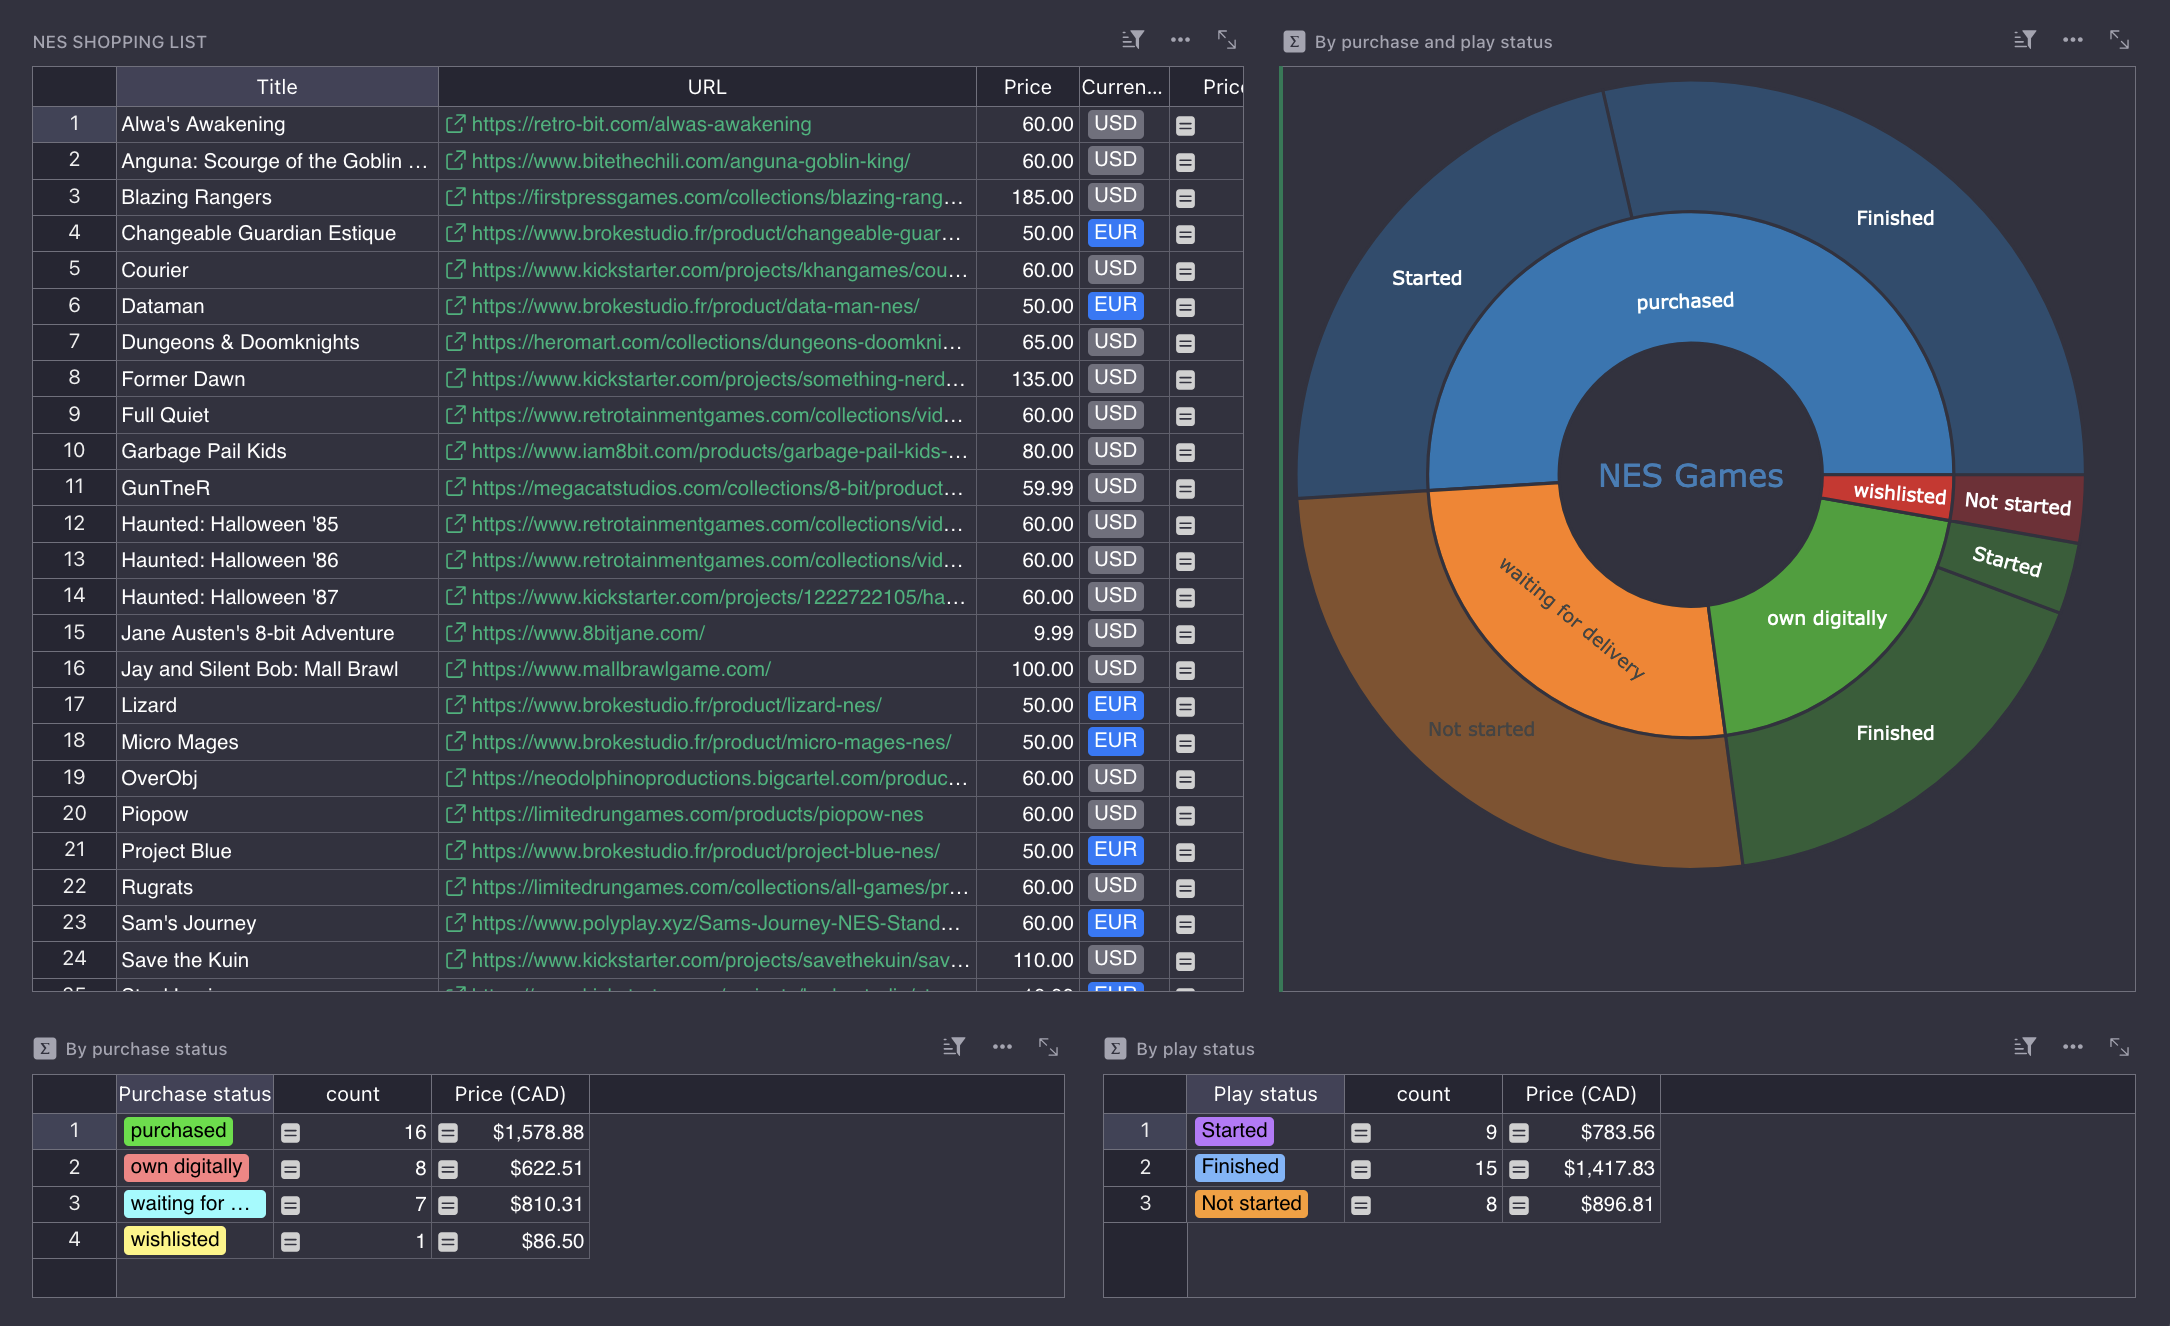The height and width of the screenshot is (1326, 2170).
Task: Click the orange waiting for delivery chart segment
Action: pyautogui.click(x=1560, y=640)
